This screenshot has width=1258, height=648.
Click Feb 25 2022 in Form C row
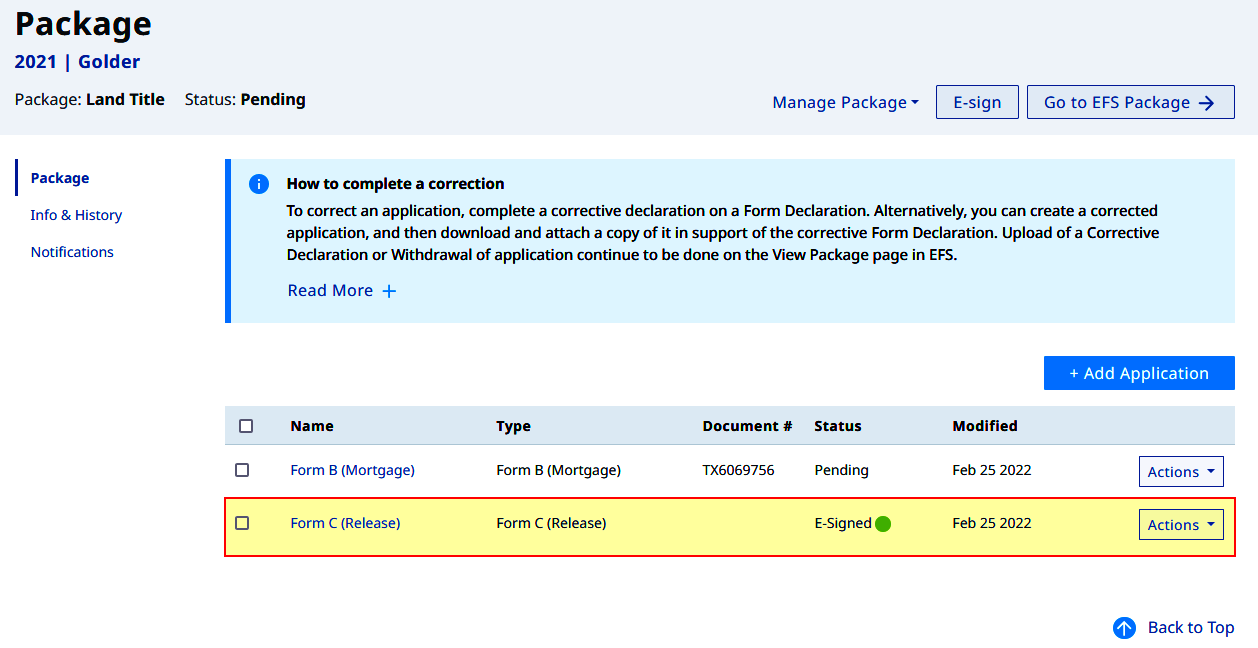(x=992, y=523)
